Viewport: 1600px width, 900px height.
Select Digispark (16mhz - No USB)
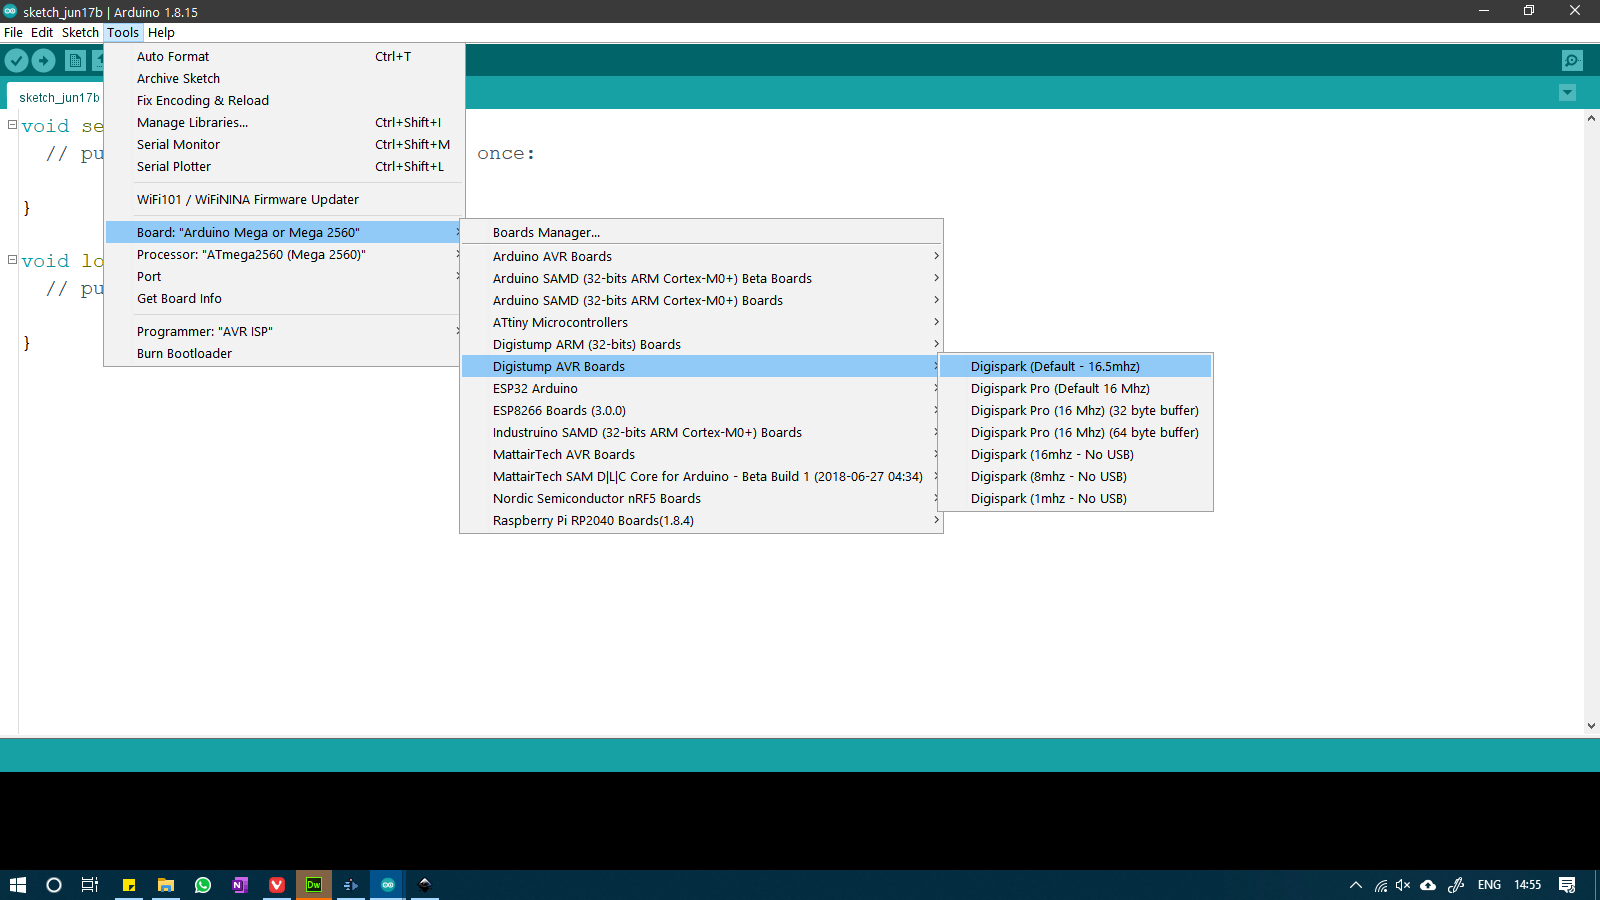coord(1076,455)
